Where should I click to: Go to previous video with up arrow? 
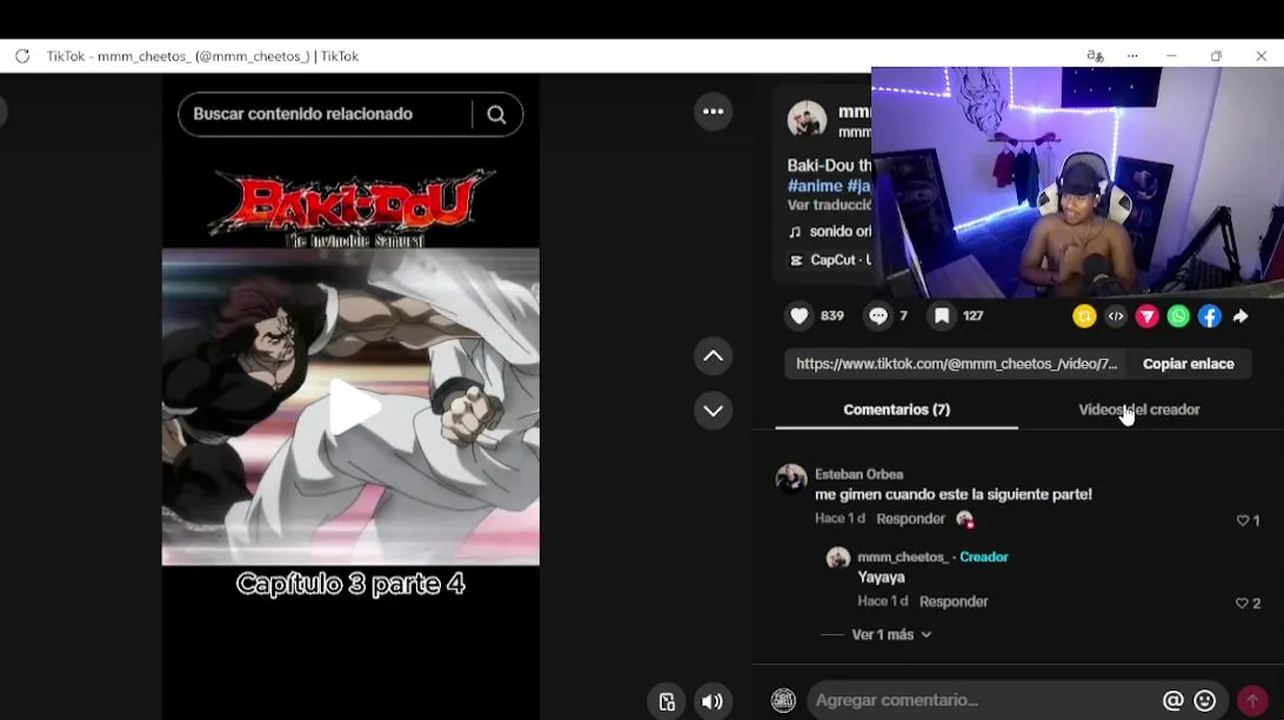click(x=713, y=356)
